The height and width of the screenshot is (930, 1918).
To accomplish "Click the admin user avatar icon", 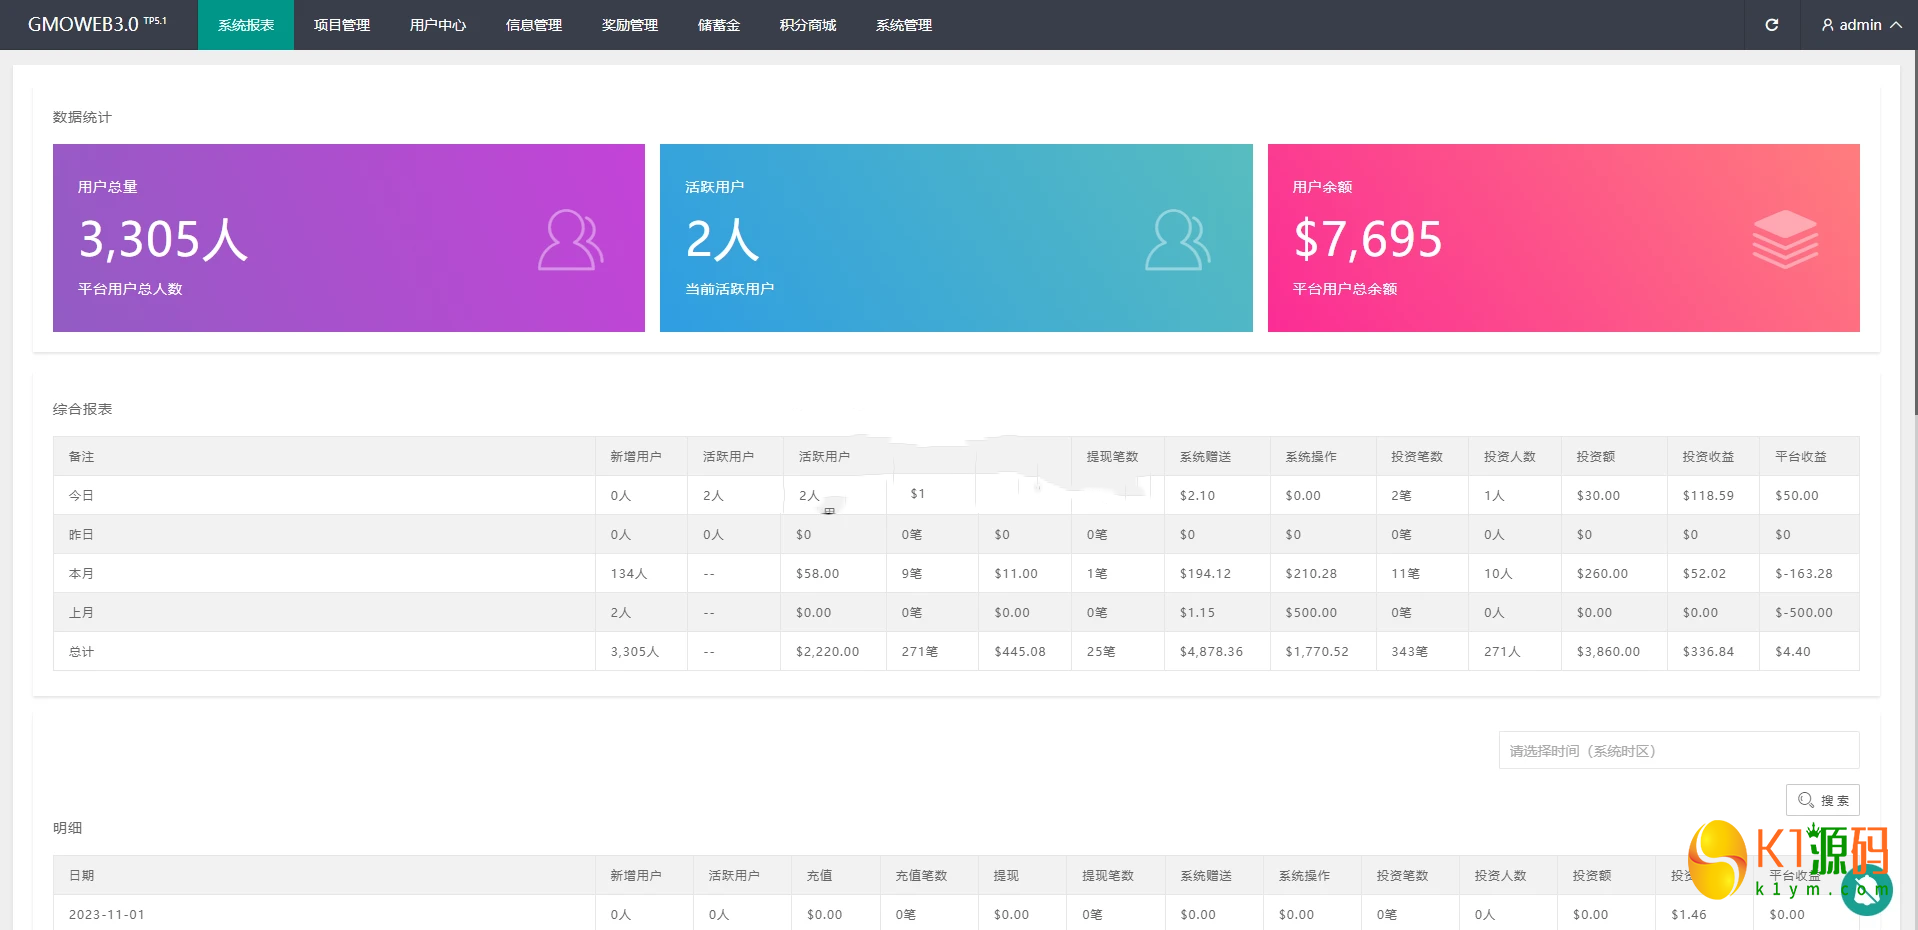I will pos(1827,25).
